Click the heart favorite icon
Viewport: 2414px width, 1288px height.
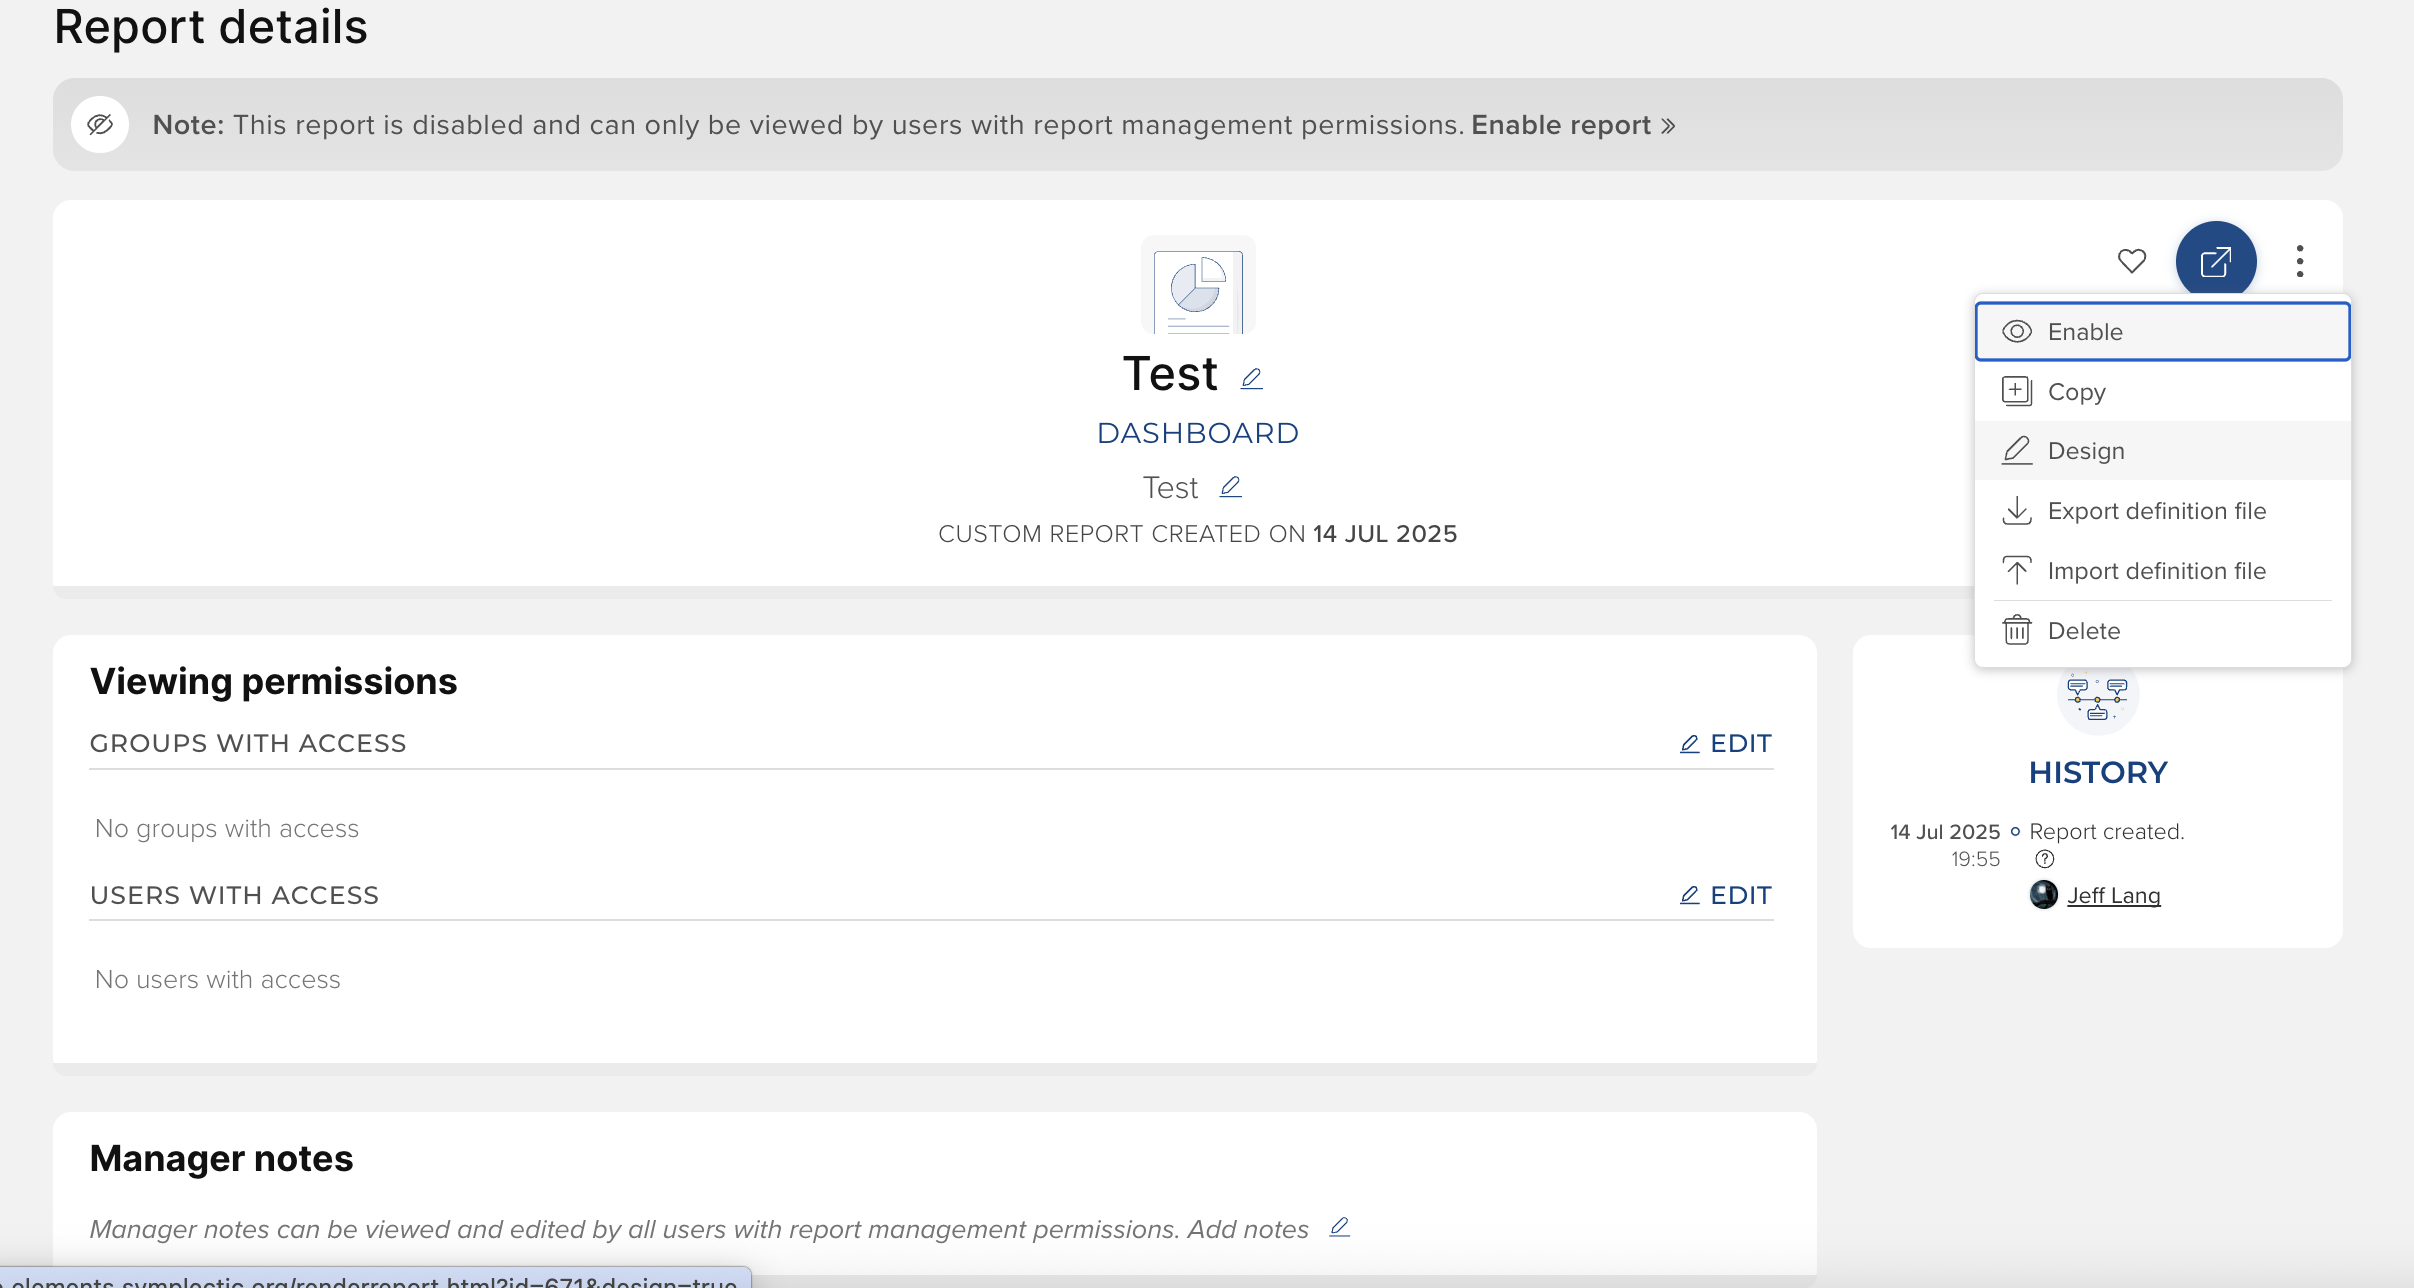pos(2131,261)
